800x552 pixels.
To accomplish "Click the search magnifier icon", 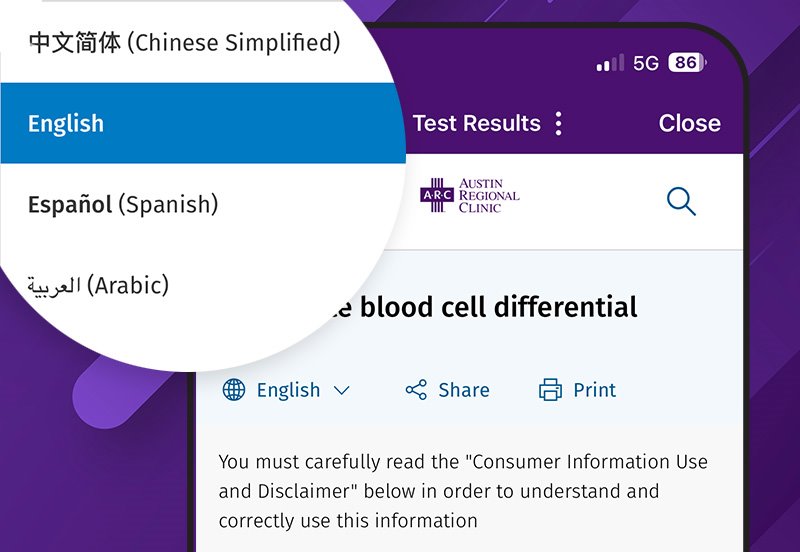I will [x=681, y=201].
